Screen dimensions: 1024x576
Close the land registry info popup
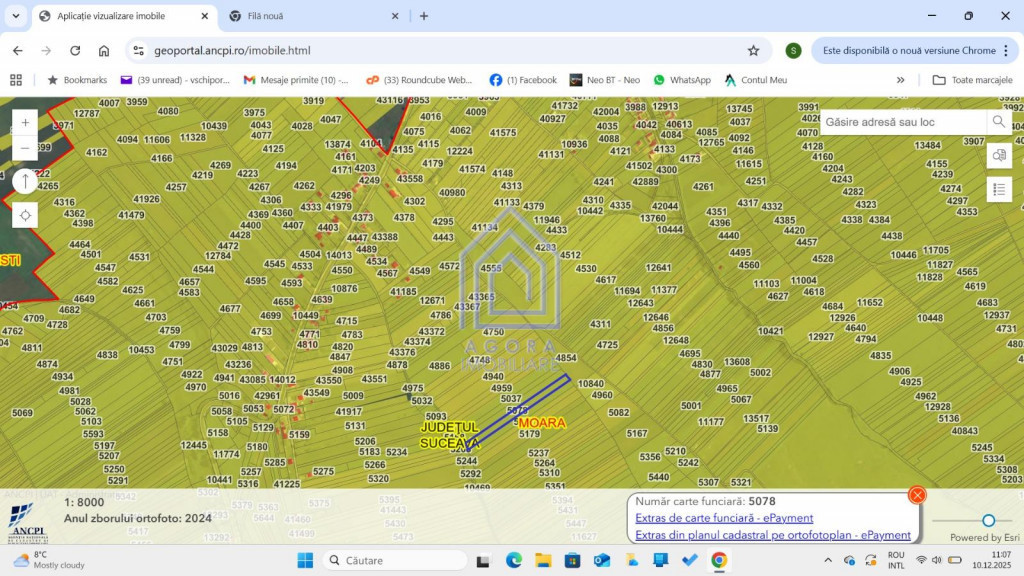[x=917, y=495]
